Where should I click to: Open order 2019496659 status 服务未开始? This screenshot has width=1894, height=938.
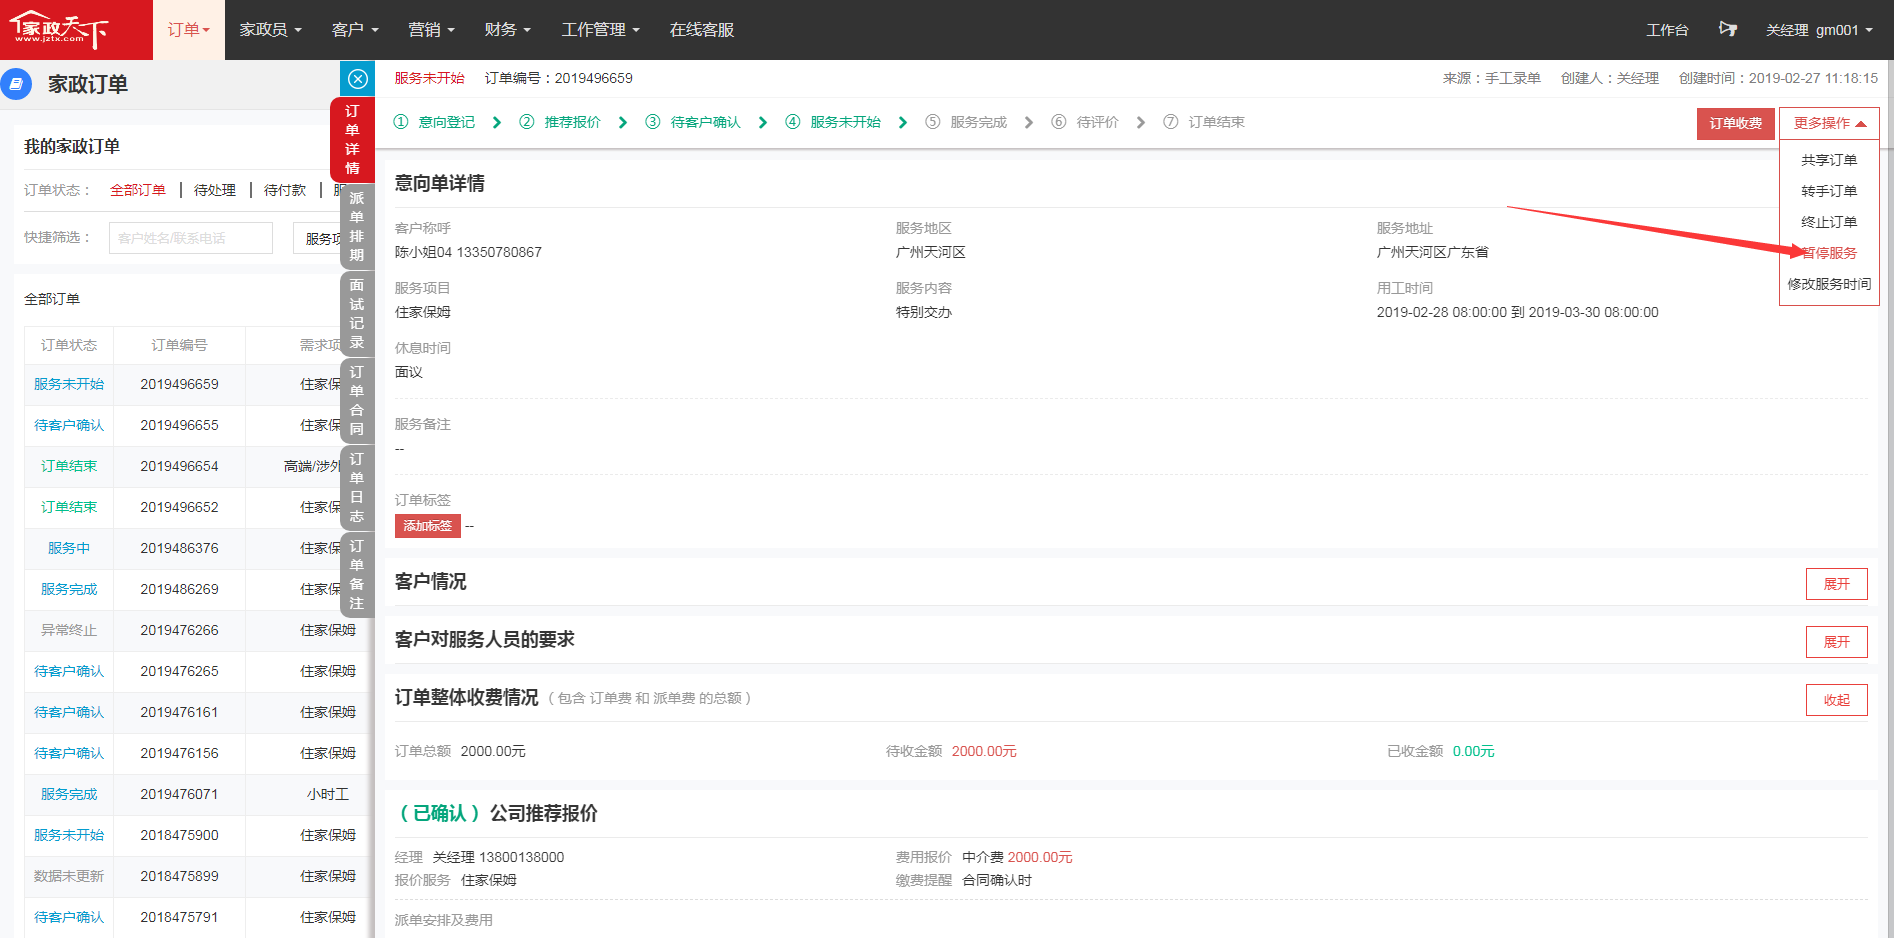pos(69,384)
